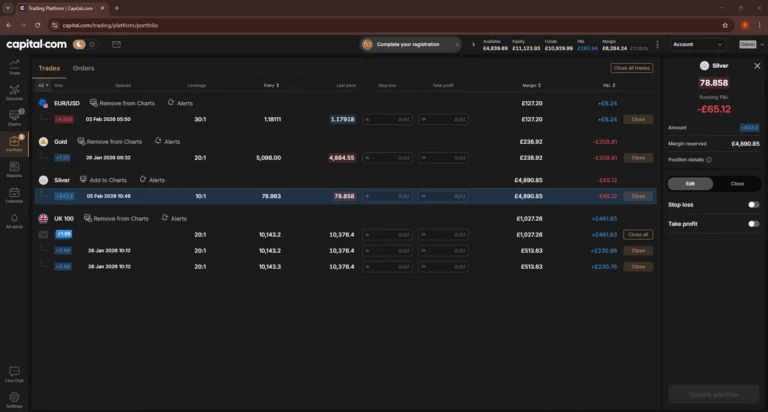Open the Discover section in the sidebar

(14, 93)
